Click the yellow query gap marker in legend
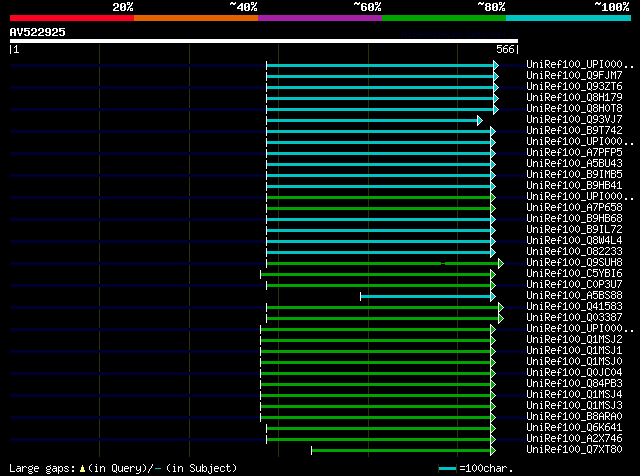The width and height of the screenshot is (640, 476). tap(82, 469)
